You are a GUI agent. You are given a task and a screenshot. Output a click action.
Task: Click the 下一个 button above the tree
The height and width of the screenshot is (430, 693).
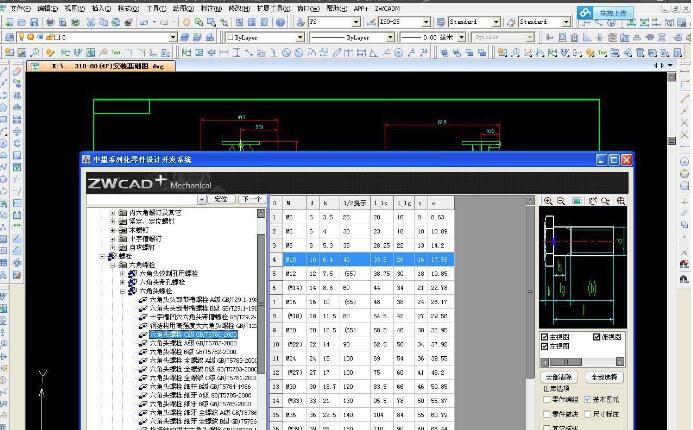click(251, 199)
